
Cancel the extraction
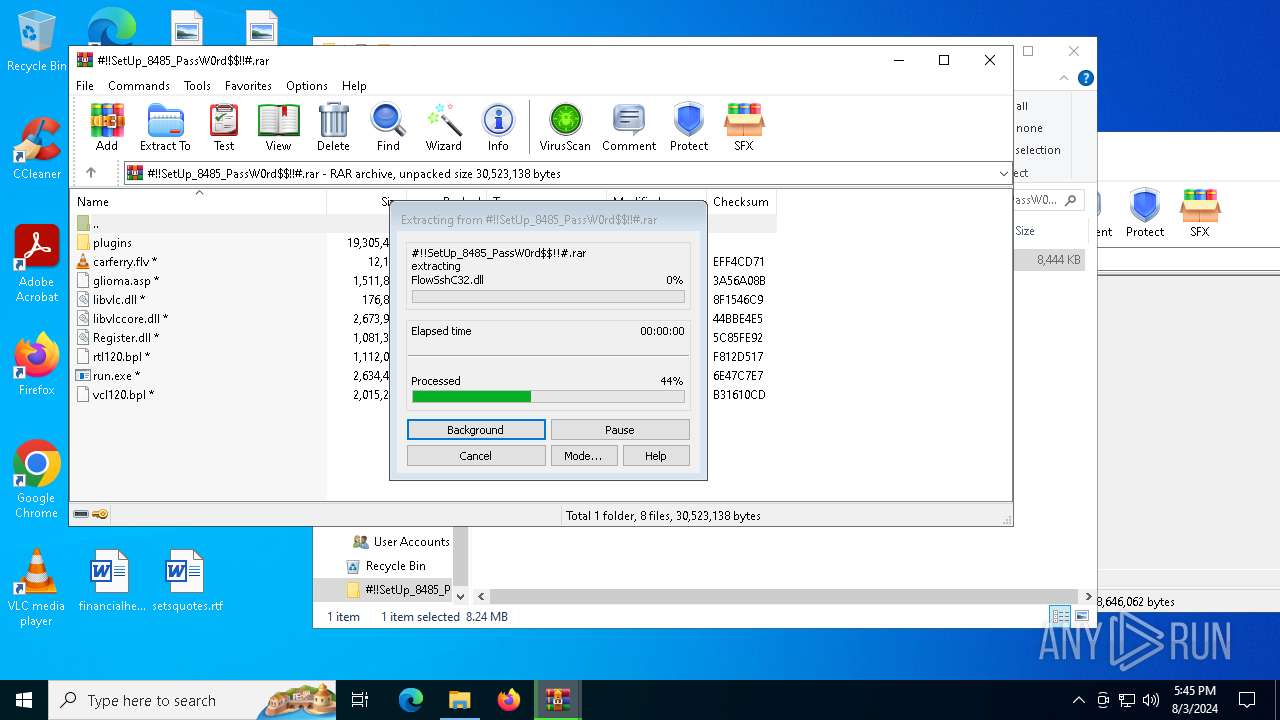tap(476, 456)
